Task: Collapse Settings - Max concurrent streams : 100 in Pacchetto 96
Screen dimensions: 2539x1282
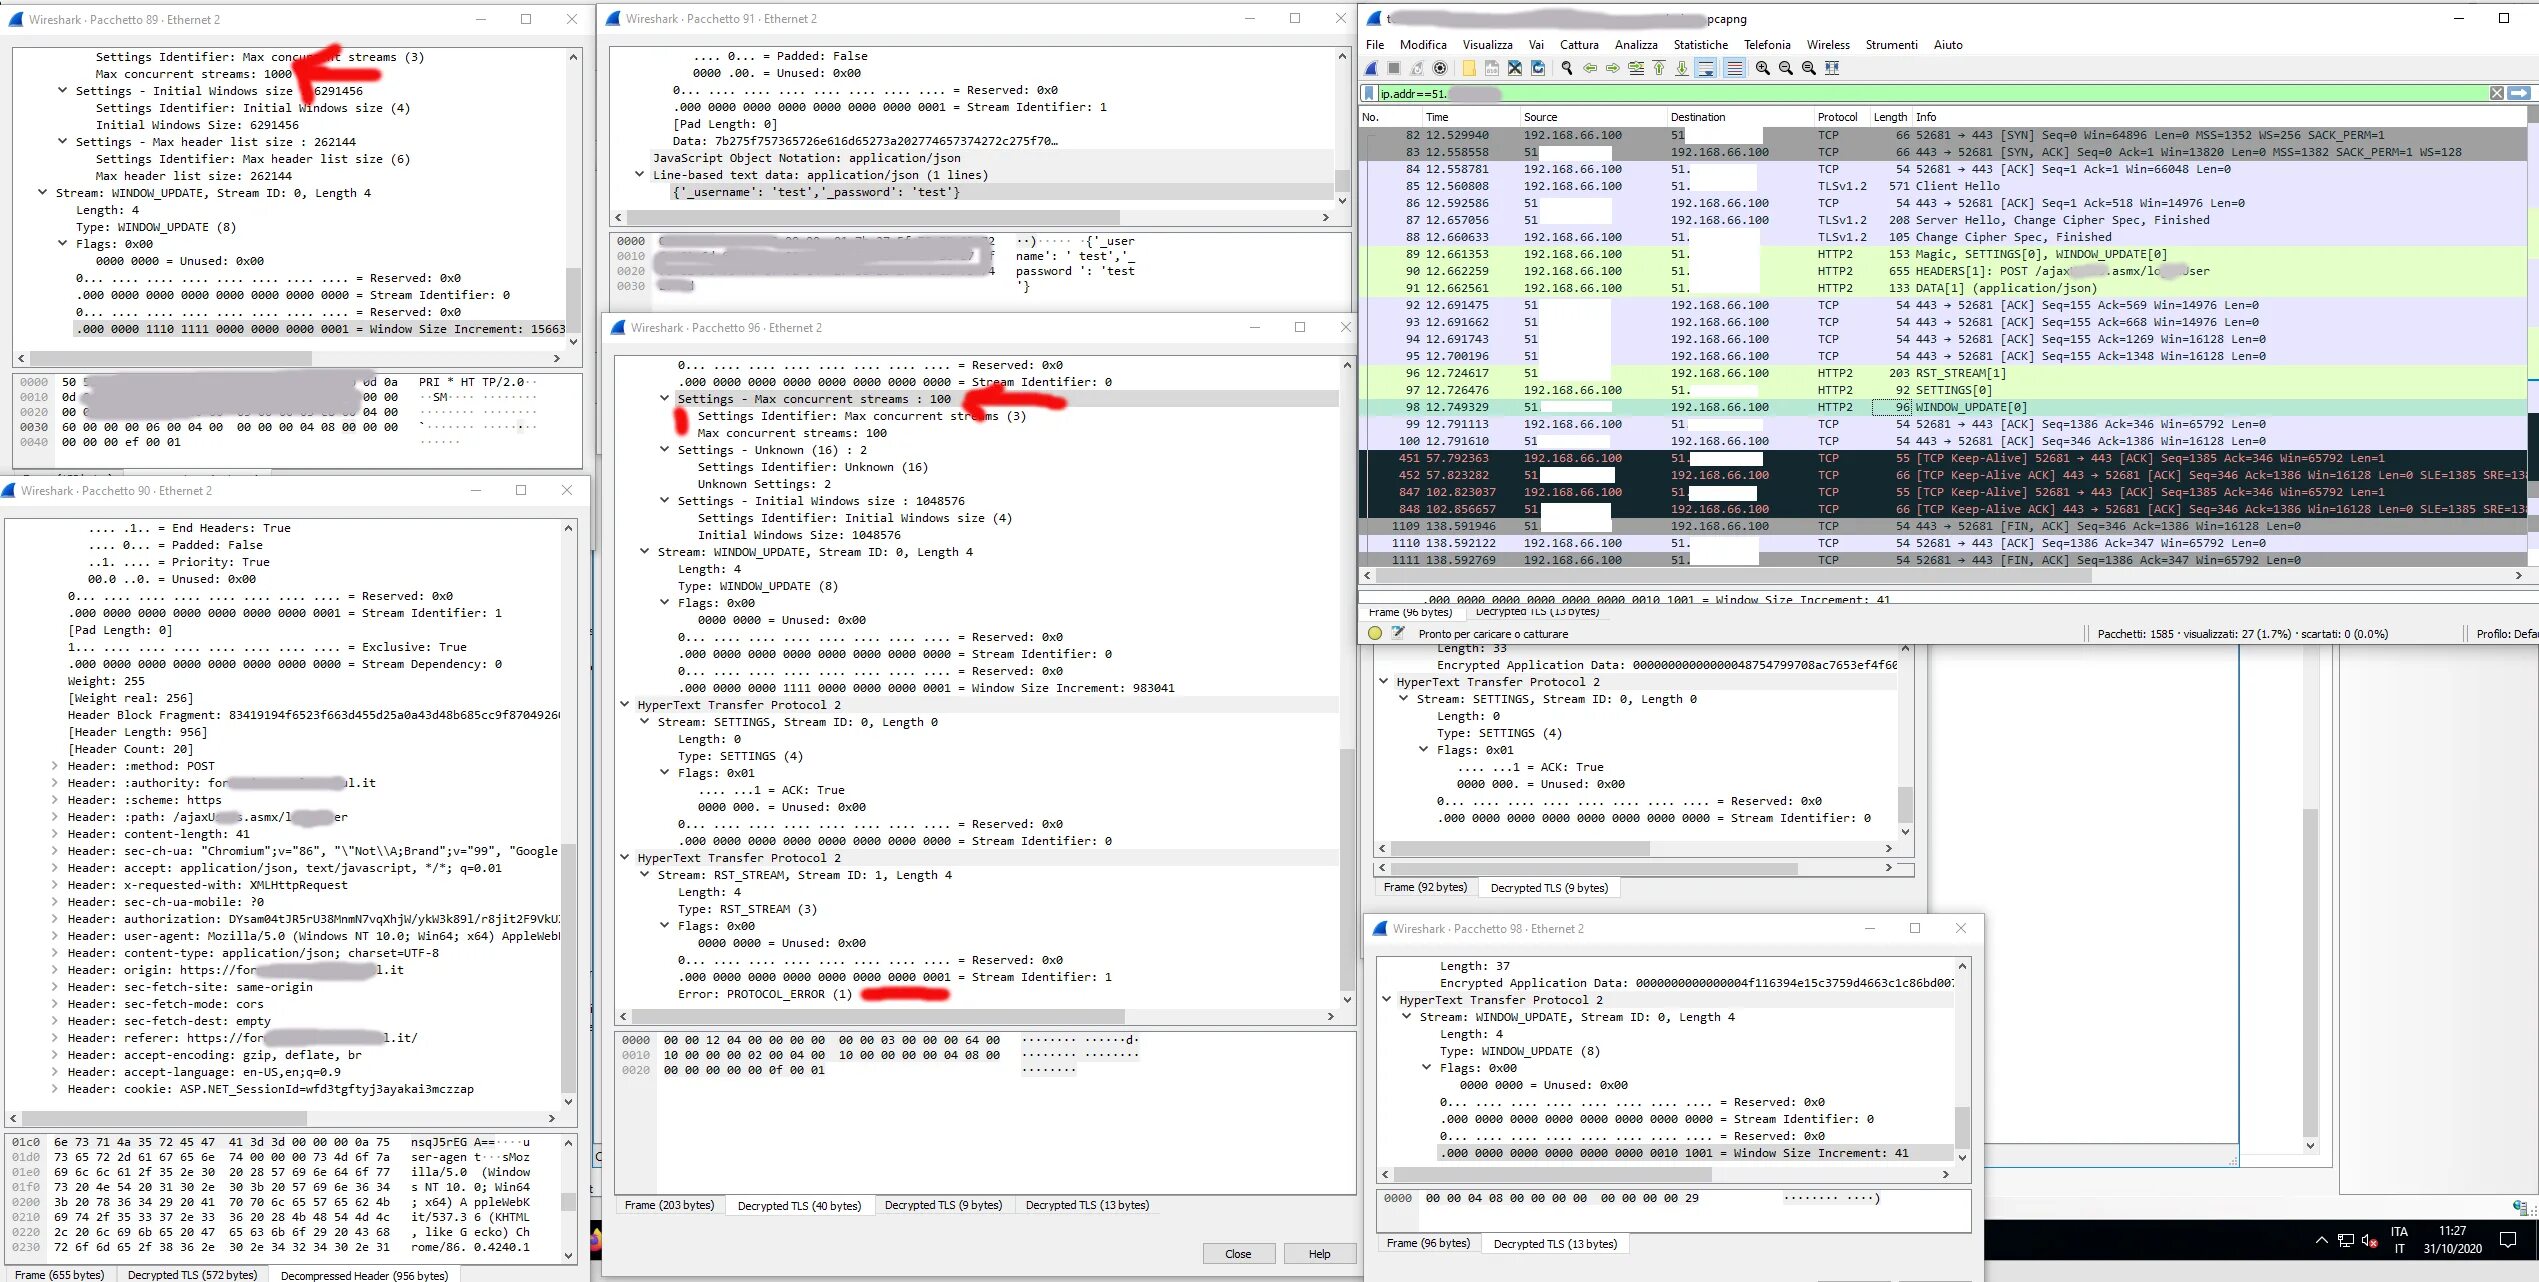Action: coord(665,398)
